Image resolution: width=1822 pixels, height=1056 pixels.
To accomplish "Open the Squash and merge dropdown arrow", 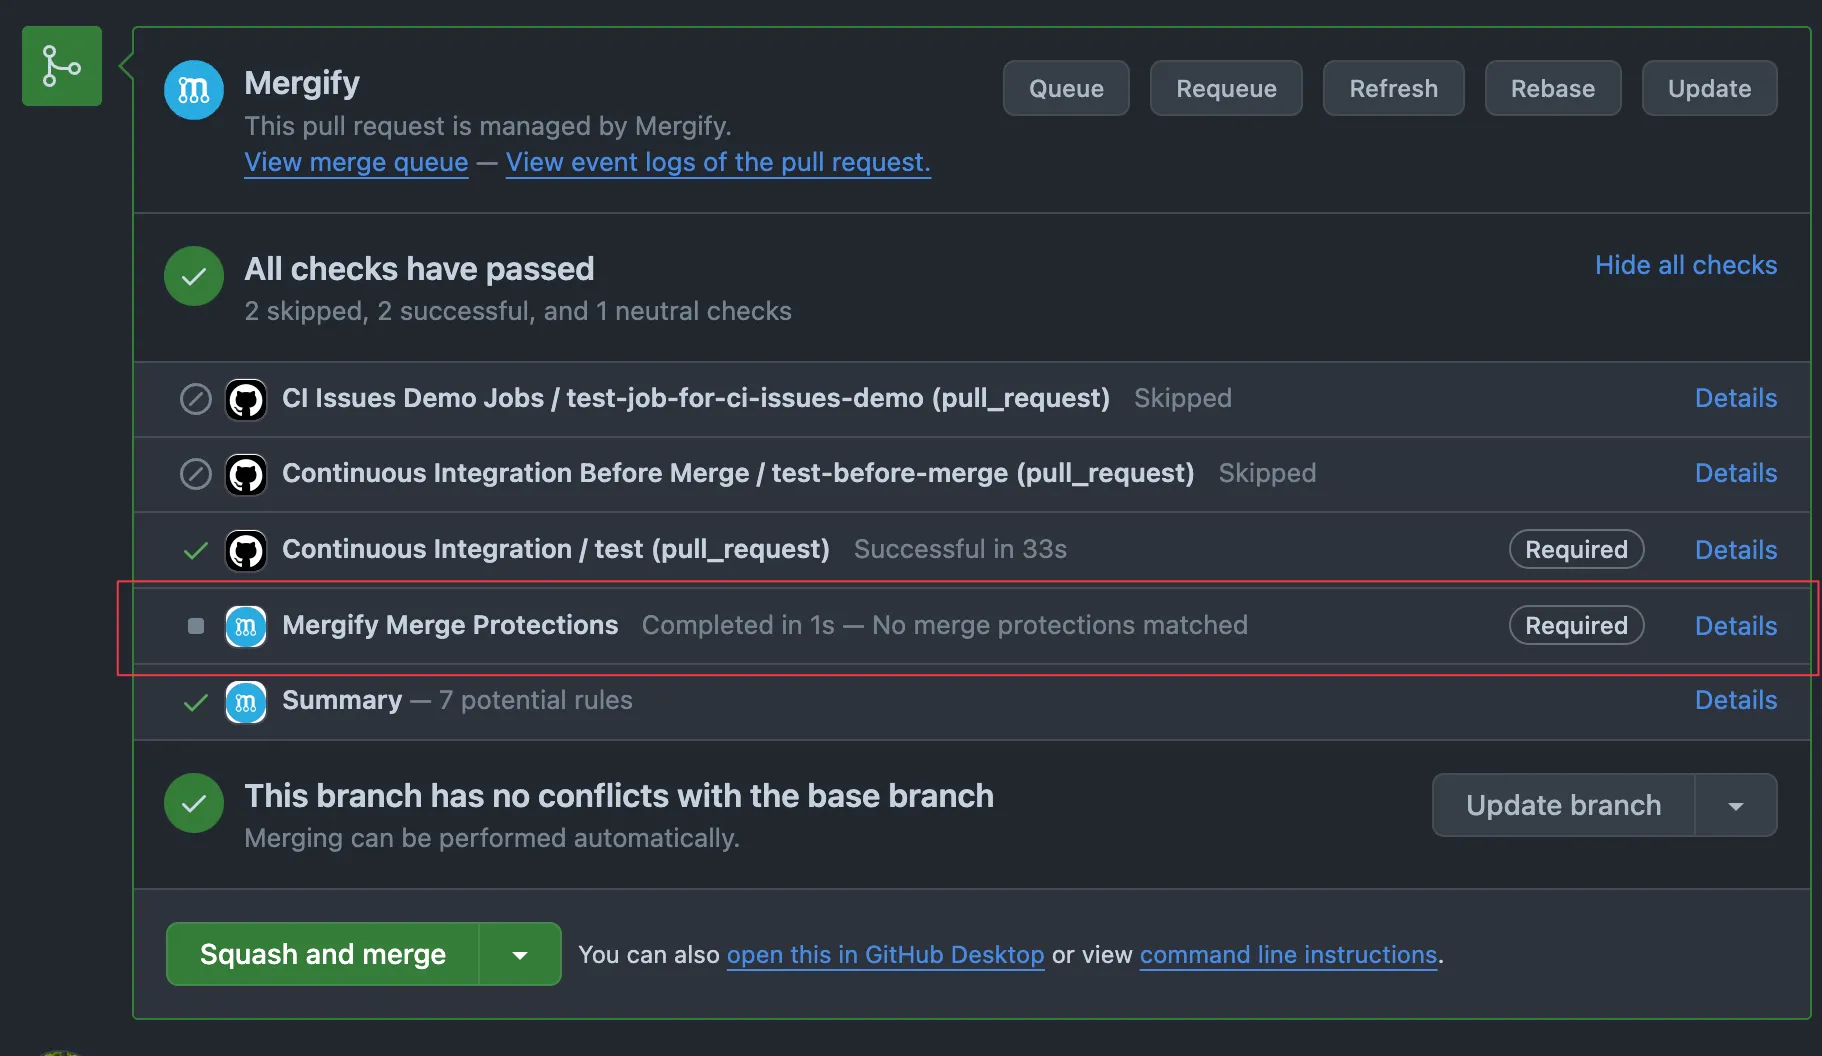I will coord(519,954).
